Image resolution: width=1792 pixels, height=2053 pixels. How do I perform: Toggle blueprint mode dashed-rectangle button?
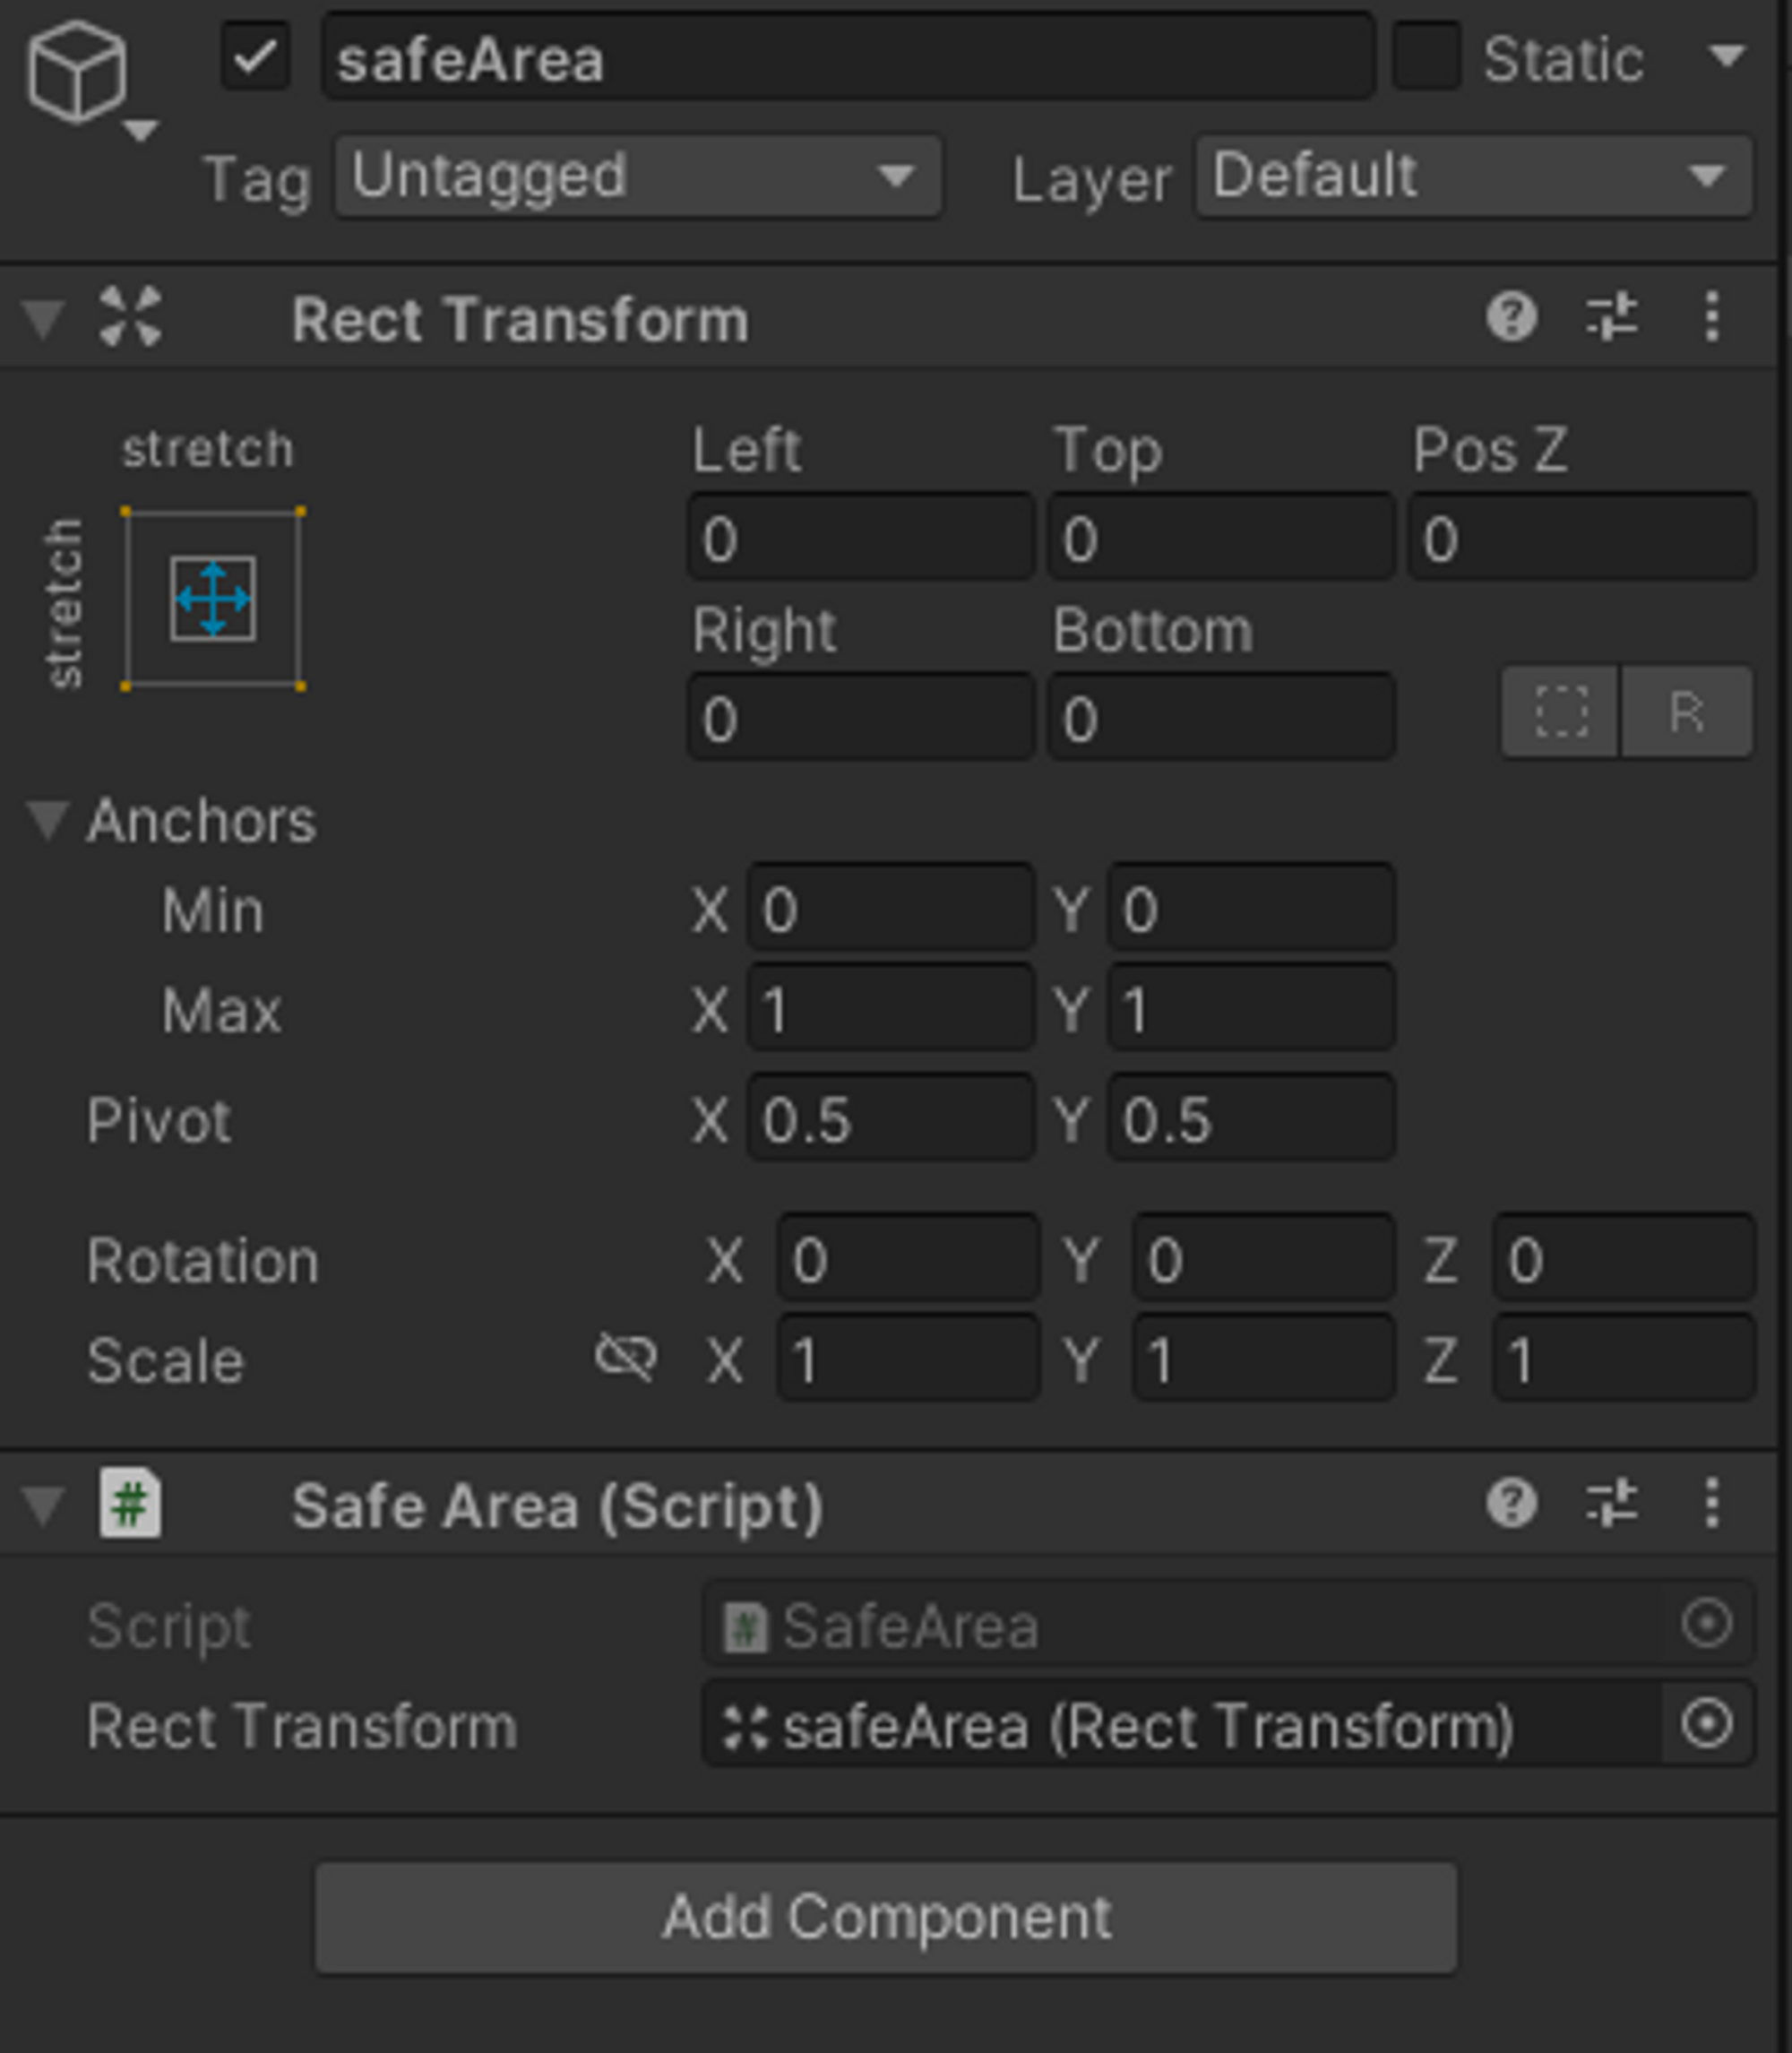1560,712
